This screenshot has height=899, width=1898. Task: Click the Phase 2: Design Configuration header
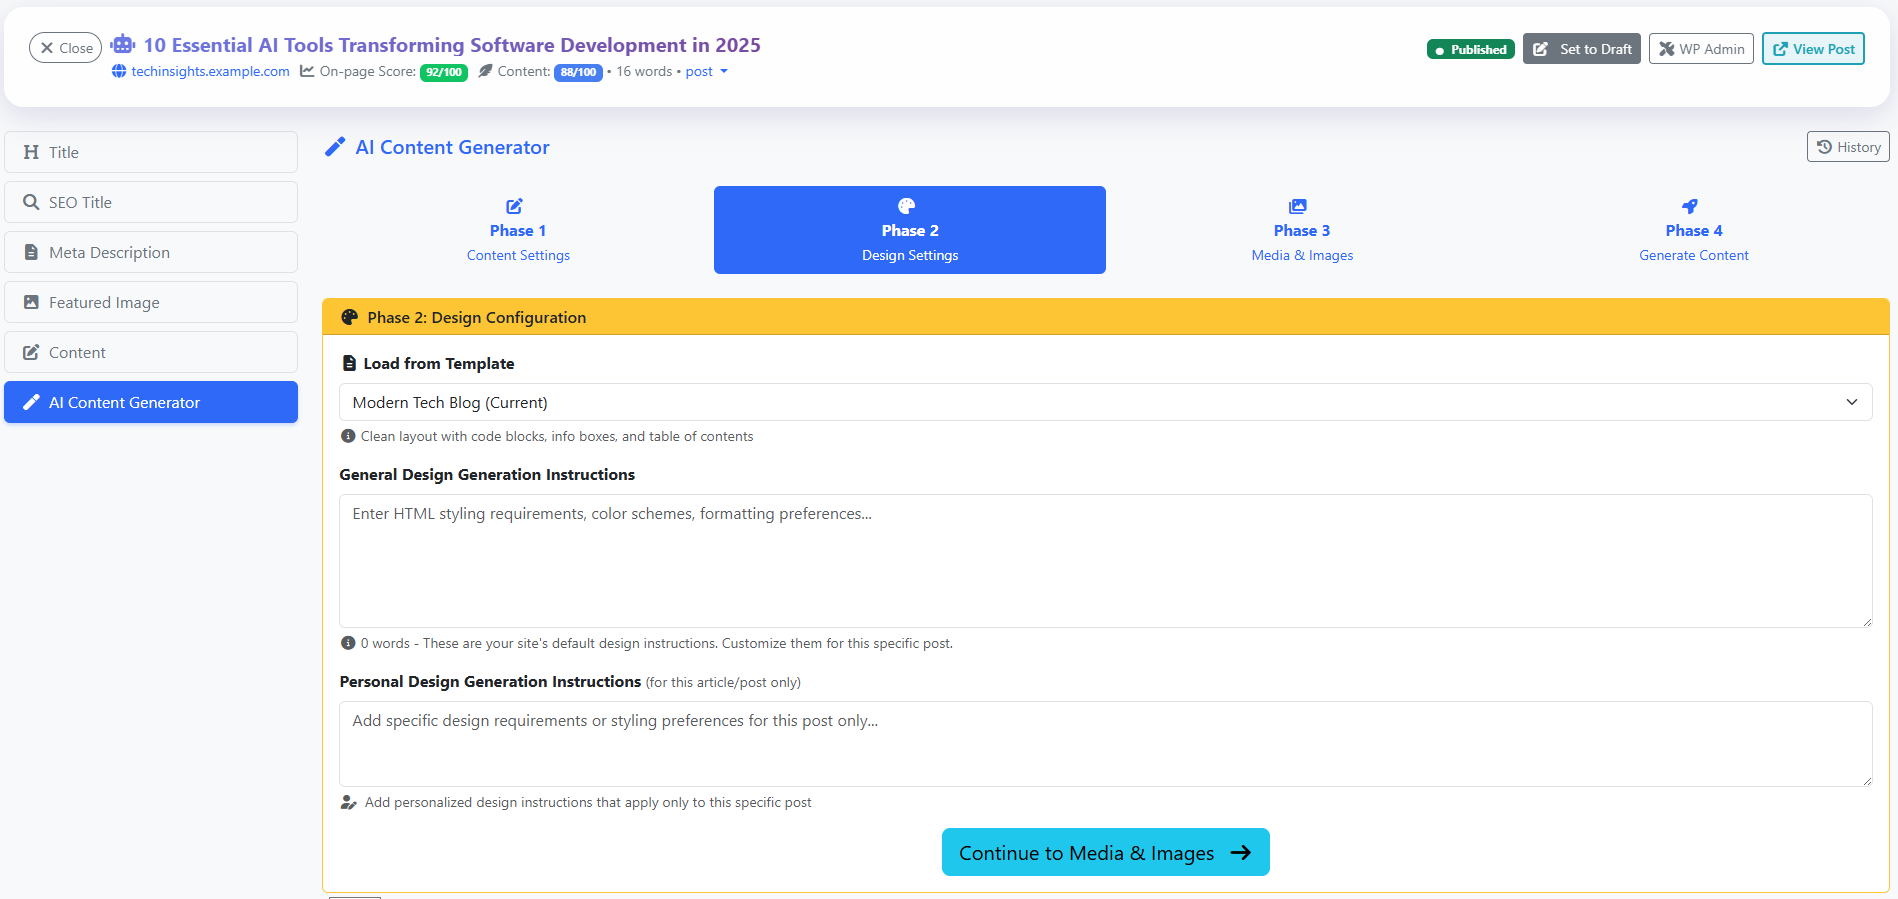(x=1106, y=317)
